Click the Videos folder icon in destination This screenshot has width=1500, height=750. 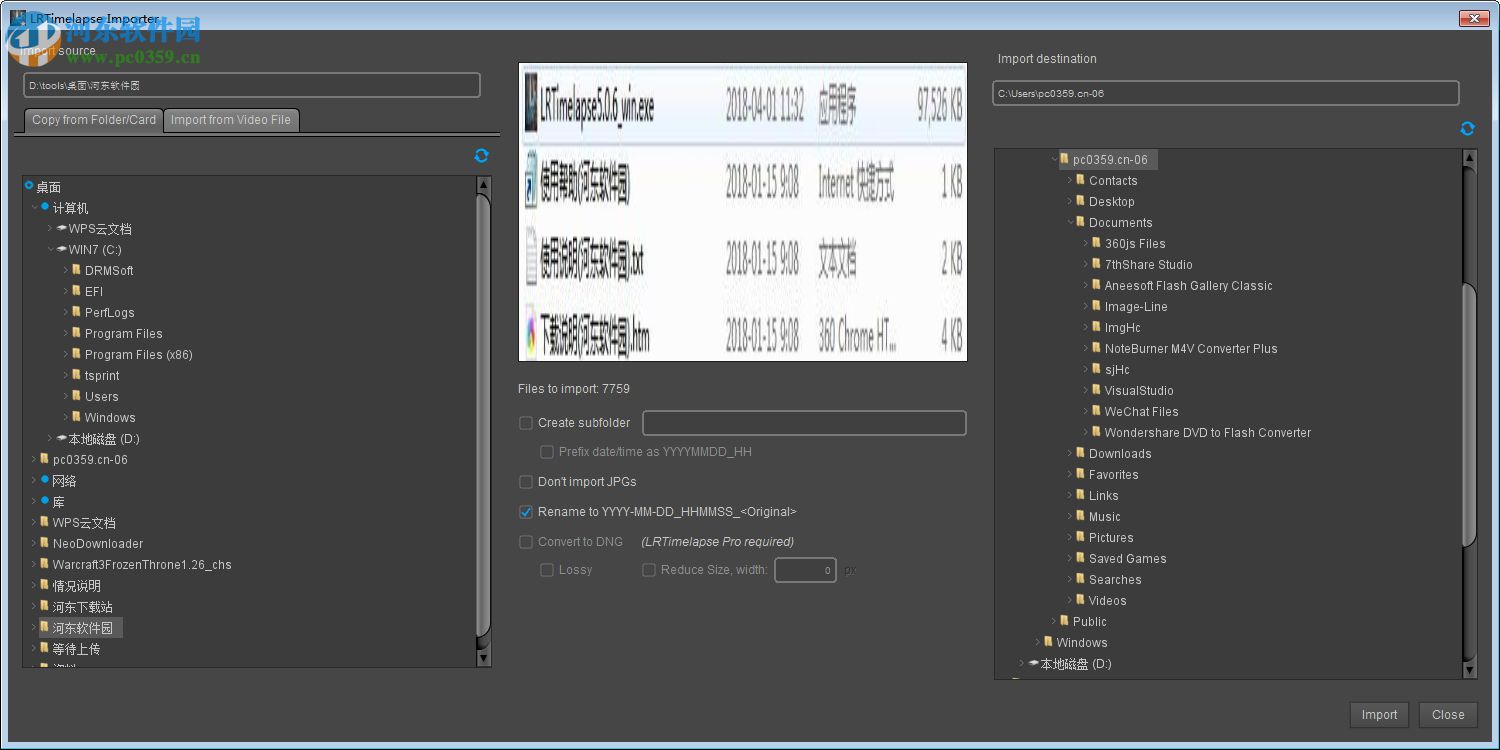click(1081, 600)
